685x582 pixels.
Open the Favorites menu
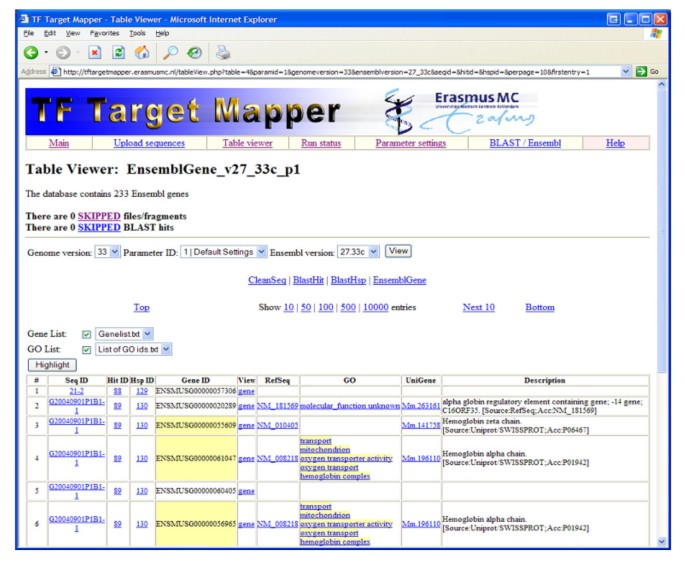(104, 33)
